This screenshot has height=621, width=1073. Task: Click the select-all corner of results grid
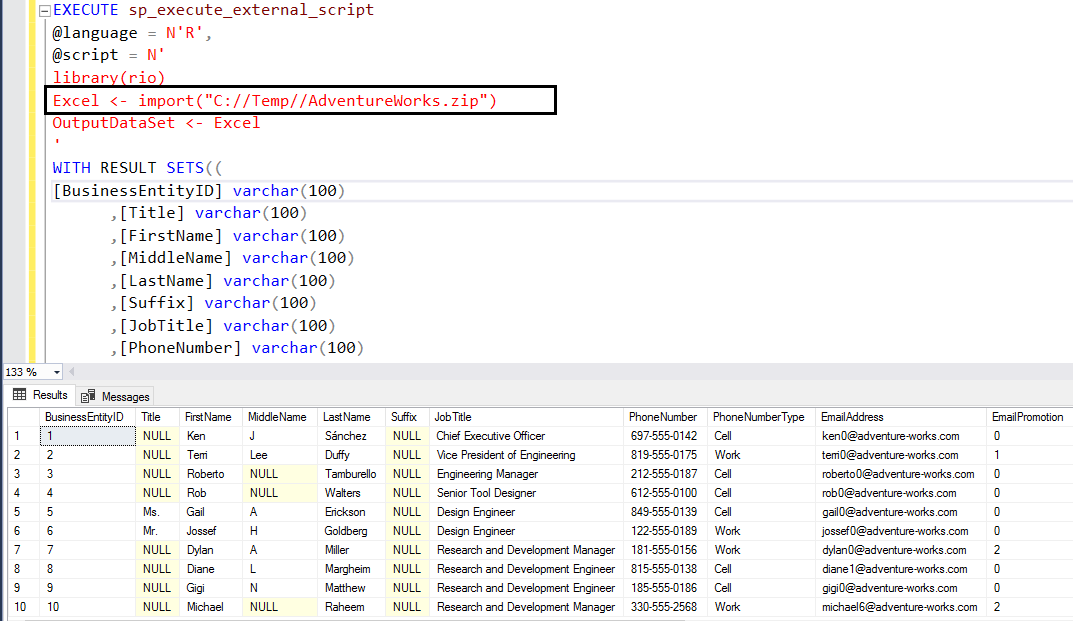tap(19, 417)
